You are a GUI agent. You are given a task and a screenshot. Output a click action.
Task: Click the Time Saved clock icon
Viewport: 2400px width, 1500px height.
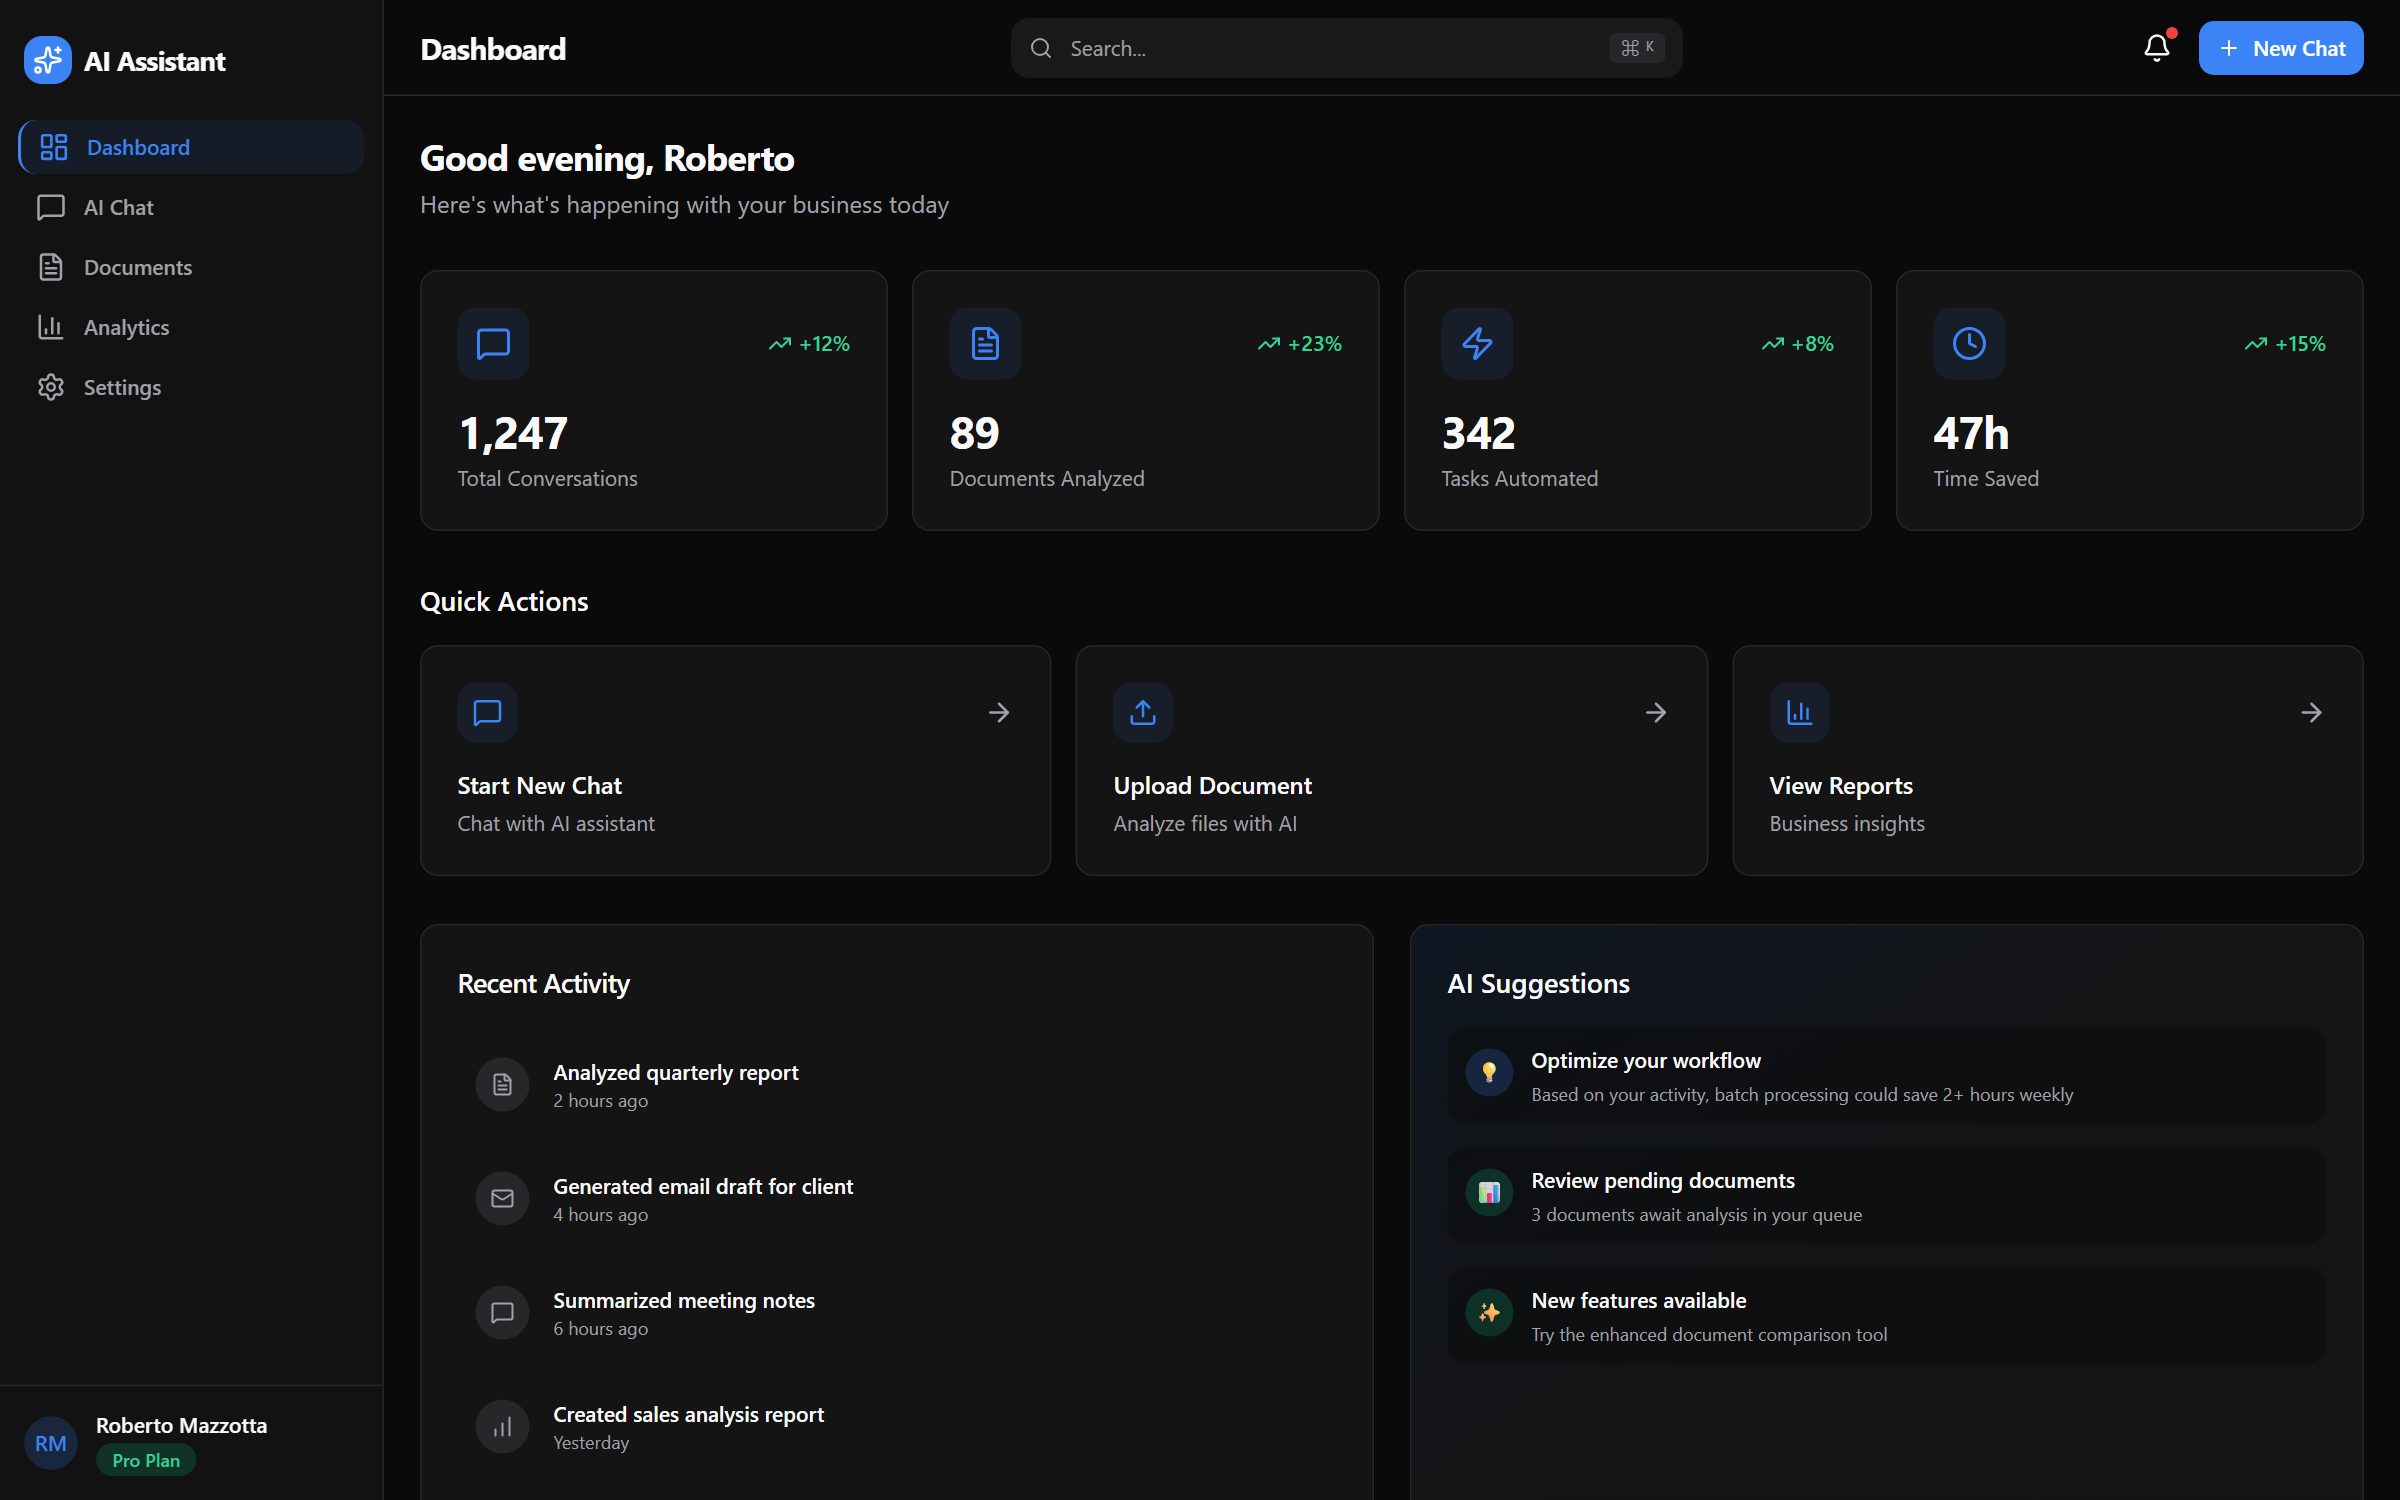pyautogui.click(x=1969, y=343)
